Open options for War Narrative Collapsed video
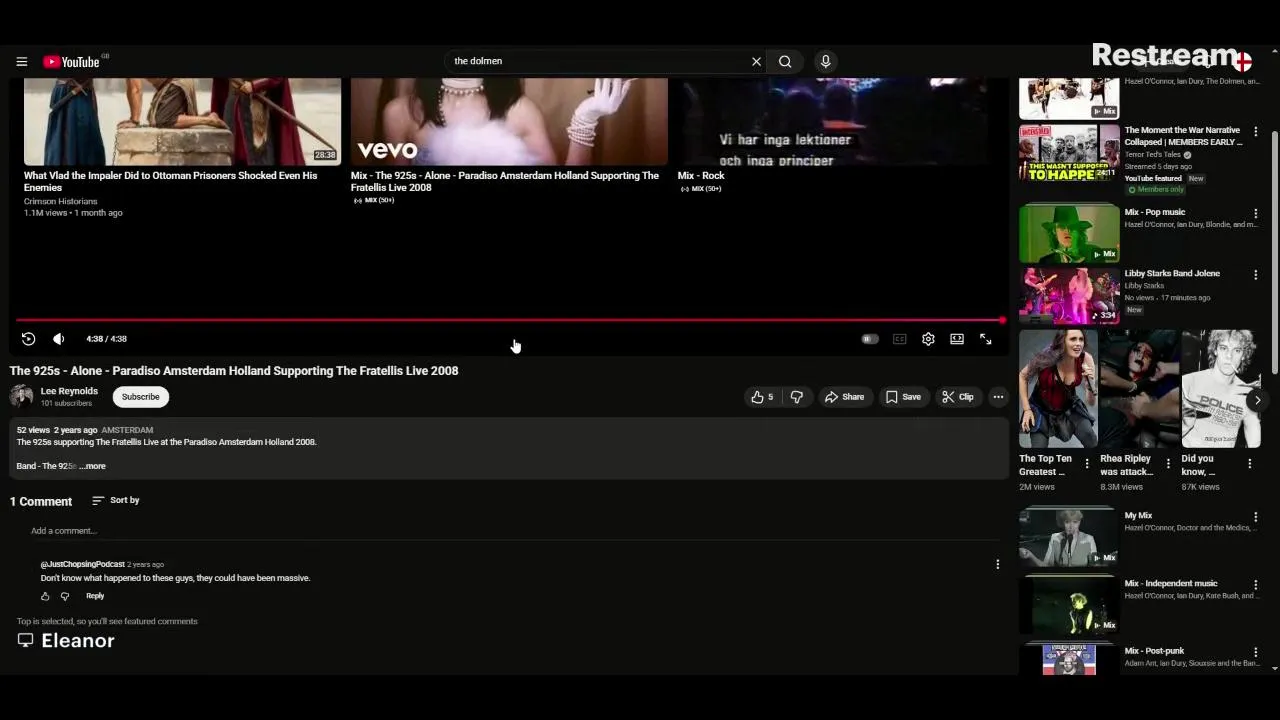Screen dimensions: 1280x720 (1256, 132)
